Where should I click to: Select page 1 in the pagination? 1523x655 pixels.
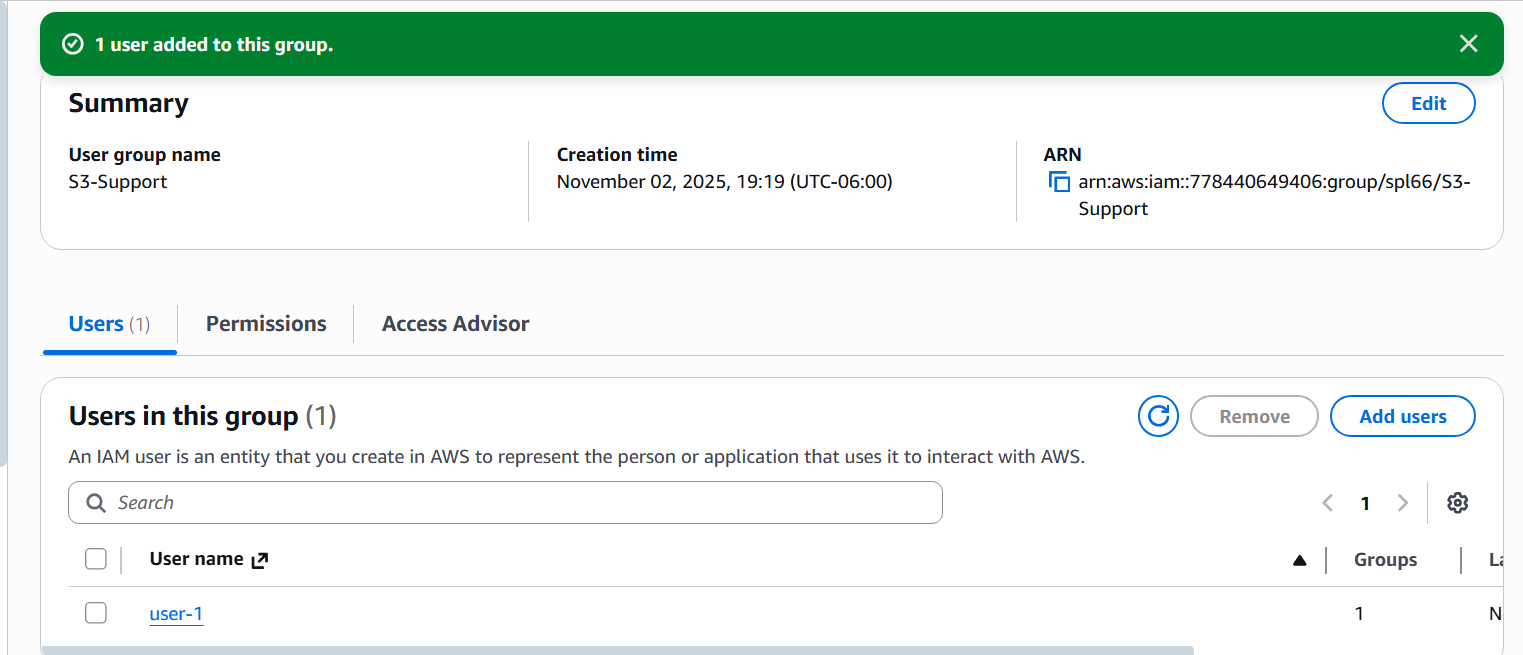pos(1365,503)
